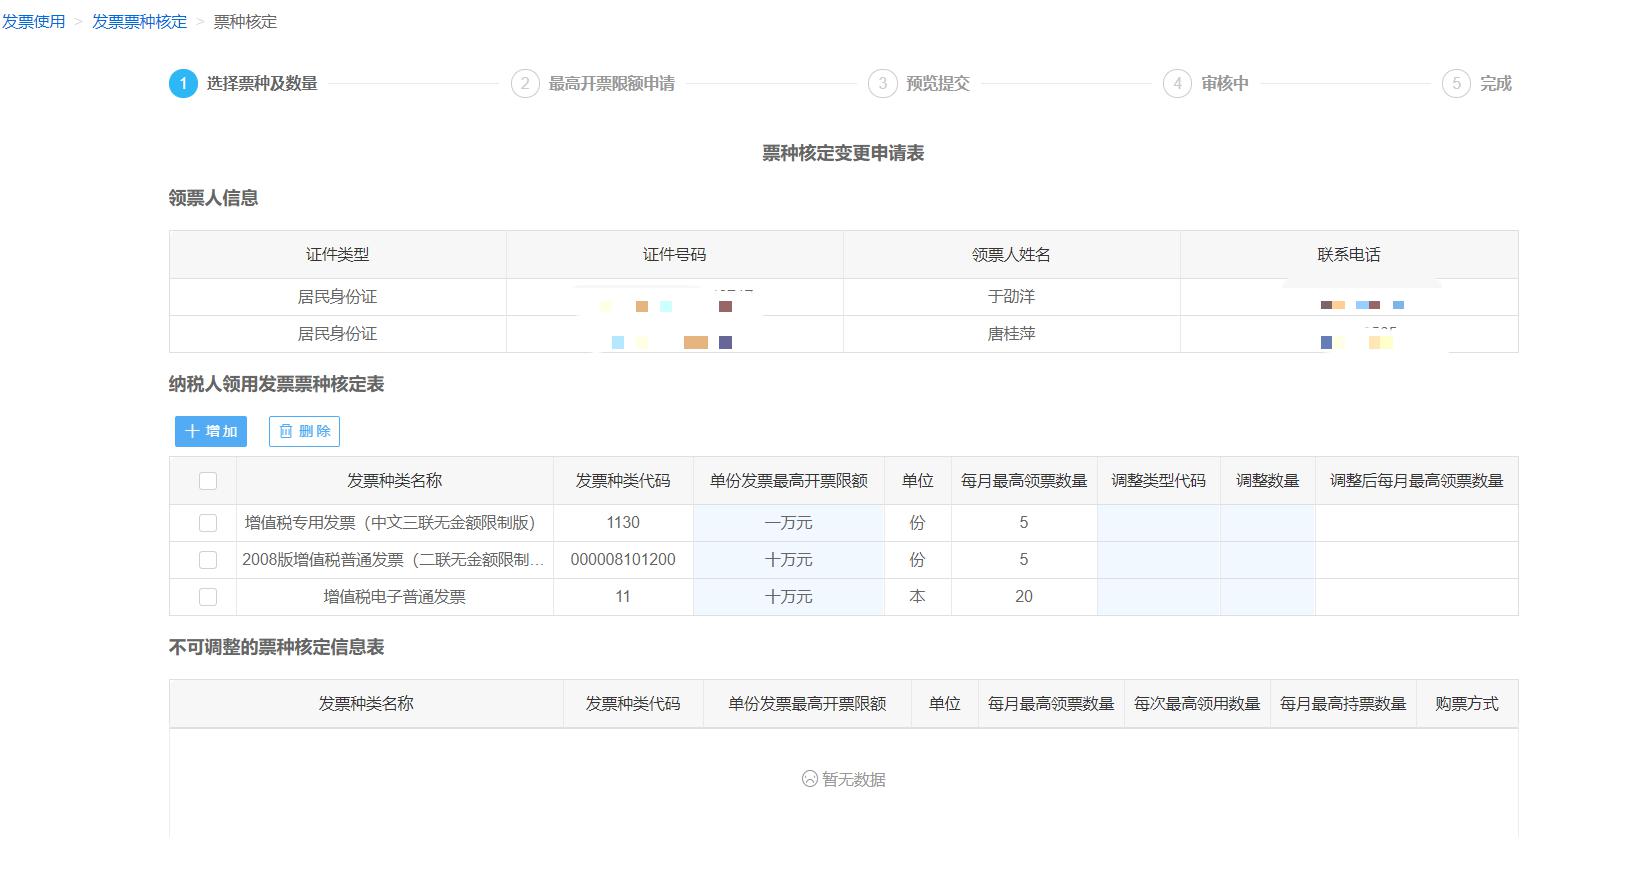This screenshot has width=1642, height=873.
Task: Click the 暂无数据 empty-state message
Action: (x=844, y=779)
